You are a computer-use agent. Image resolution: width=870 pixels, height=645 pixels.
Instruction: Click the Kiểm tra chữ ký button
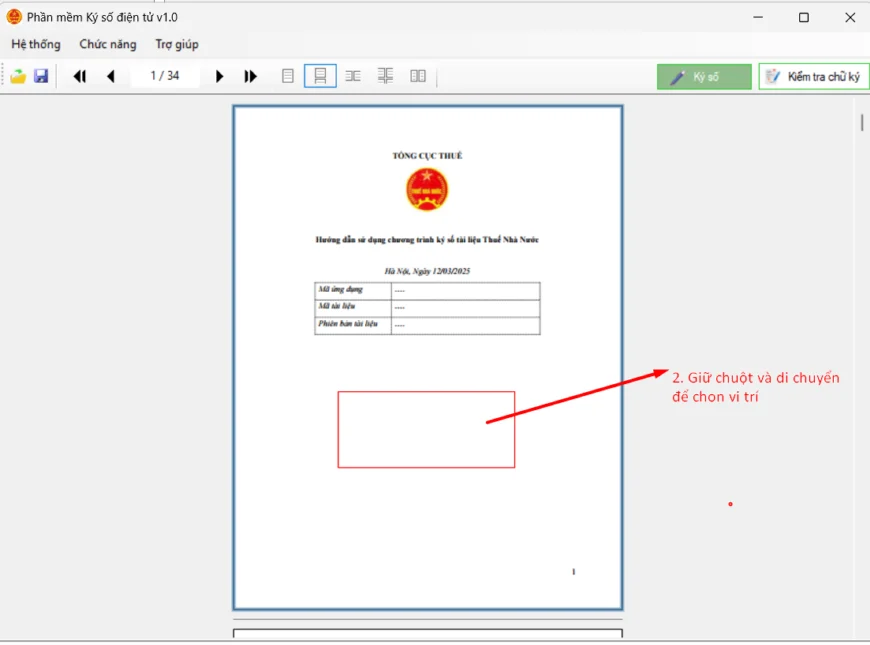coord(814,77)
